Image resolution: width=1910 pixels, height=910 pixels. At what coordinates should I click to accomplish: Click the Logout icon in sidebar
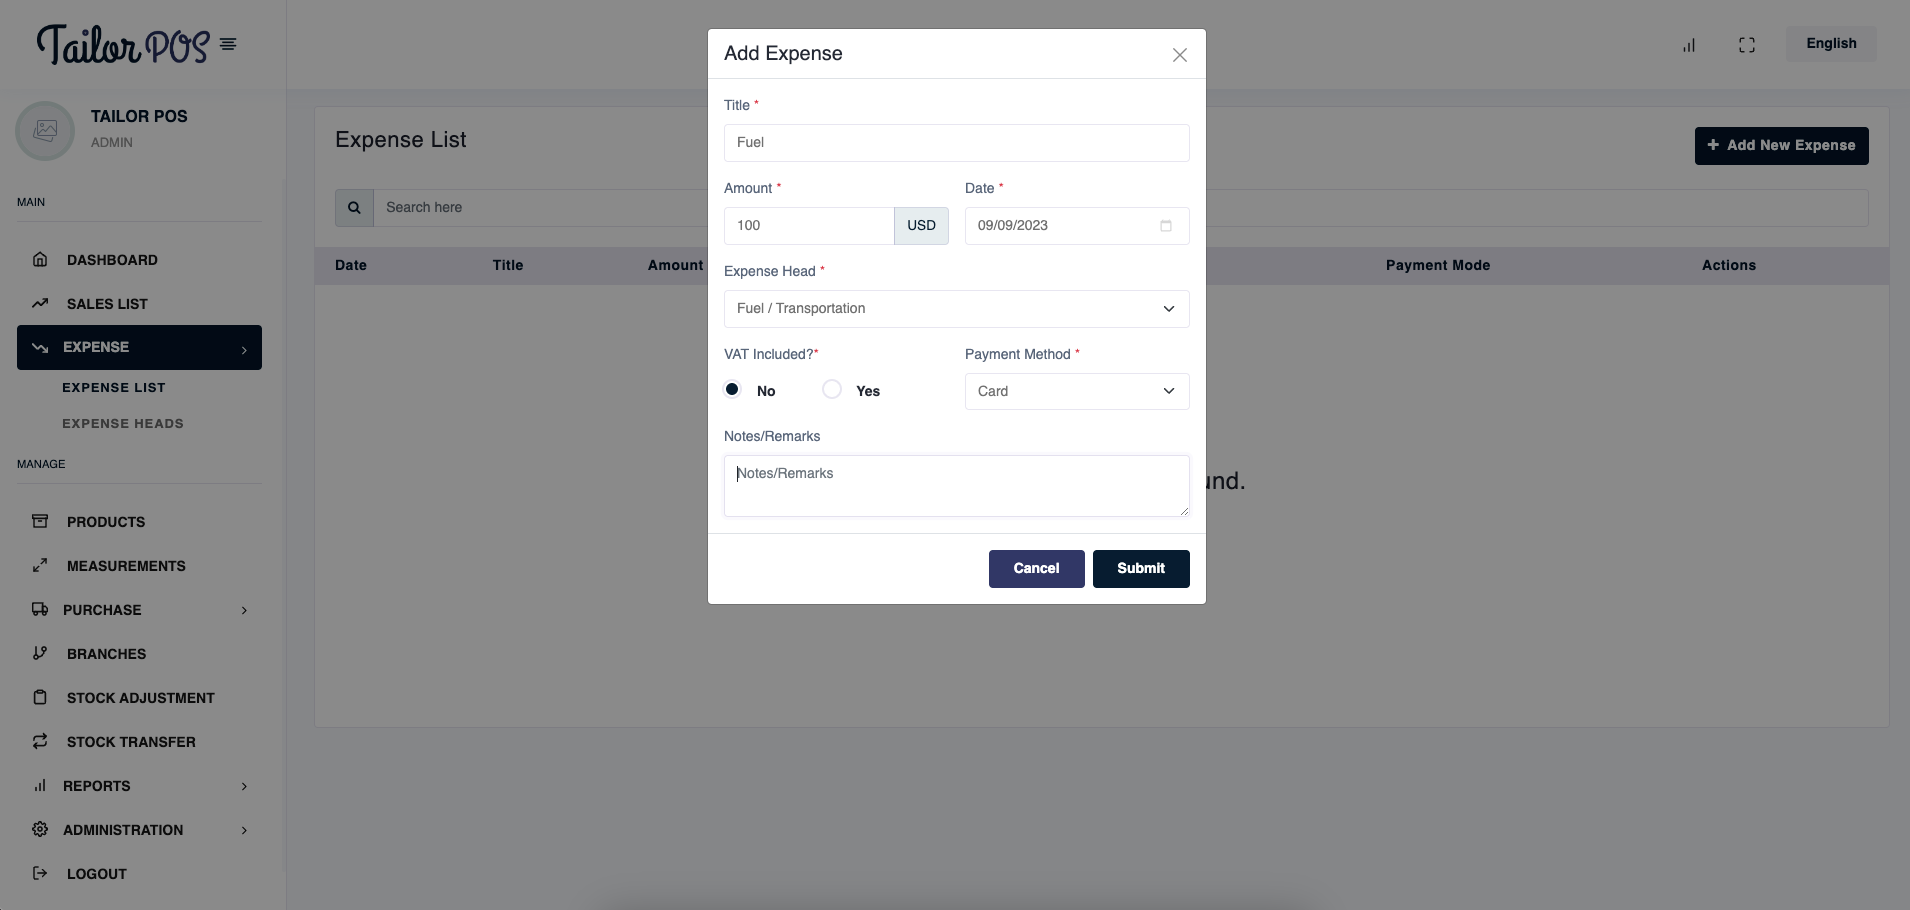click(x=40, y=874)
